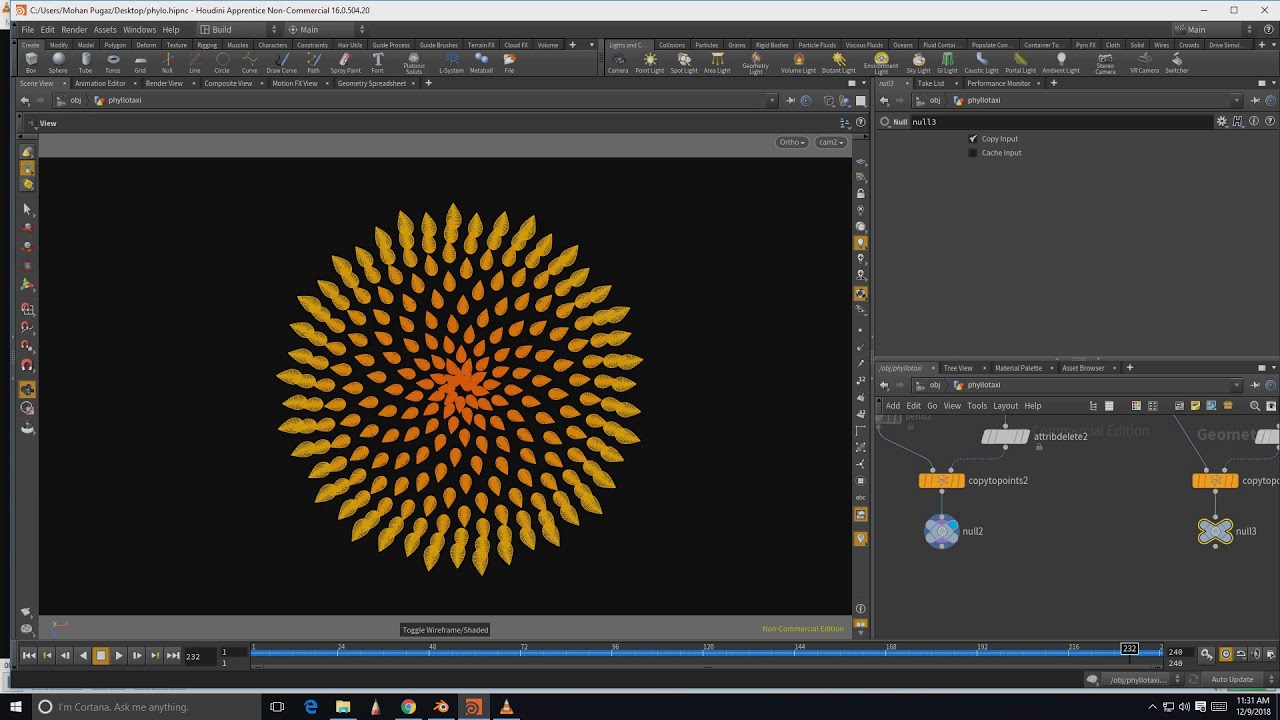Select the attribdelete2 node
1280x720 pixels.
1006,436
